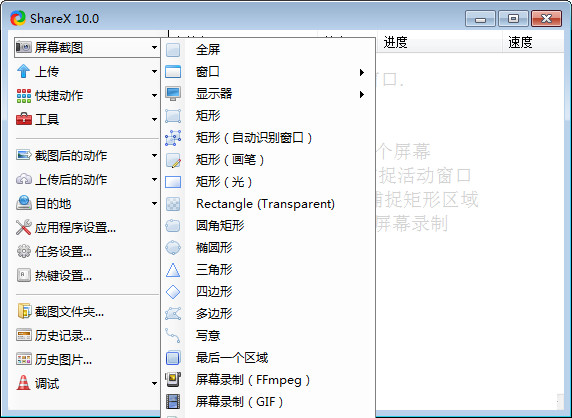The height and width of the screenshot is (418, 572).
Task: Maximize the ShareX window
Action: click(513, 19)
